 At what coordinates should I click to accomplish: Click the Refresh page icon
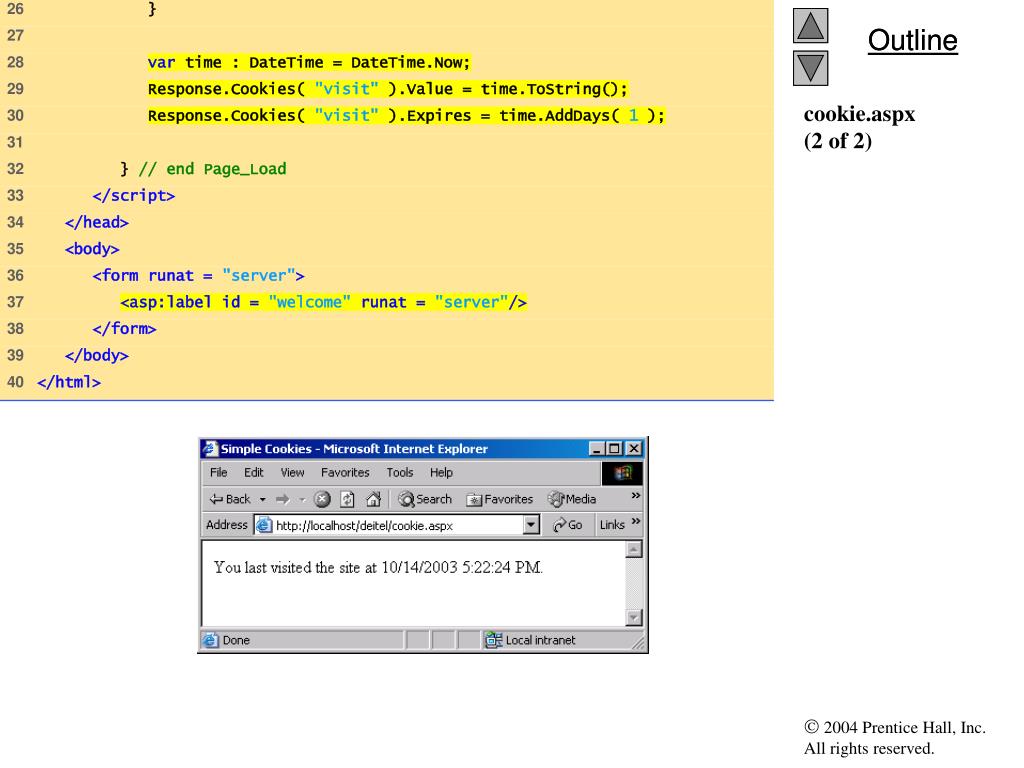coord(347,500)
